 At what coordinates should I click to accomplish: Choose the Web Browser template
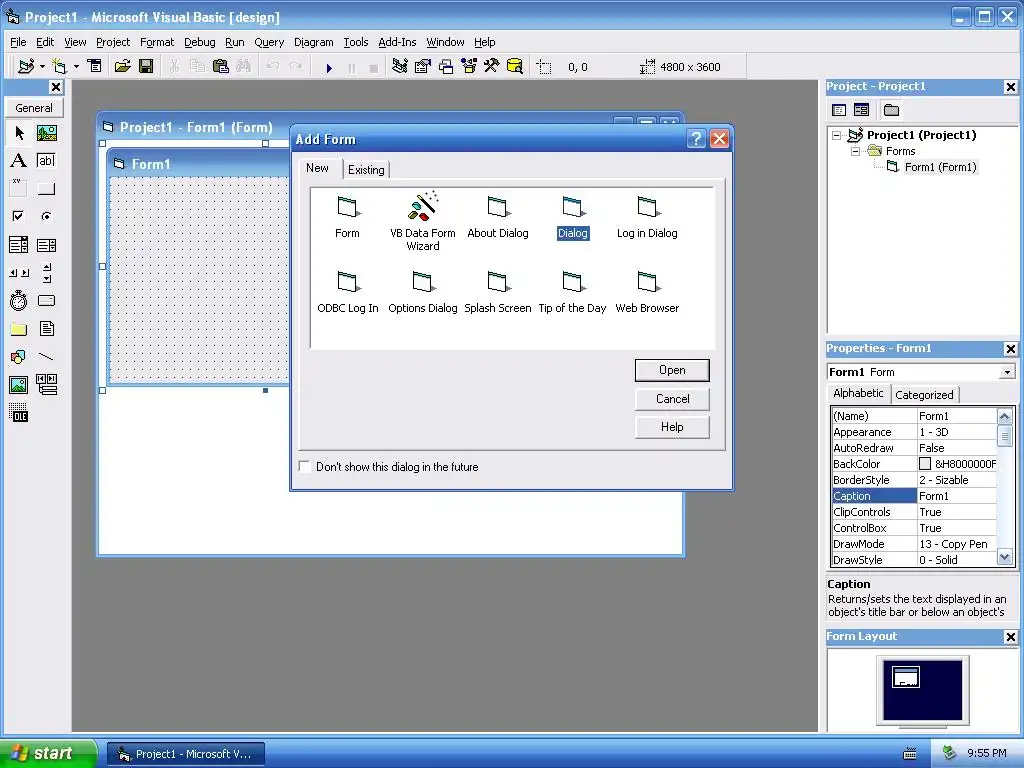pyautogui.click(x=647, y=293)
